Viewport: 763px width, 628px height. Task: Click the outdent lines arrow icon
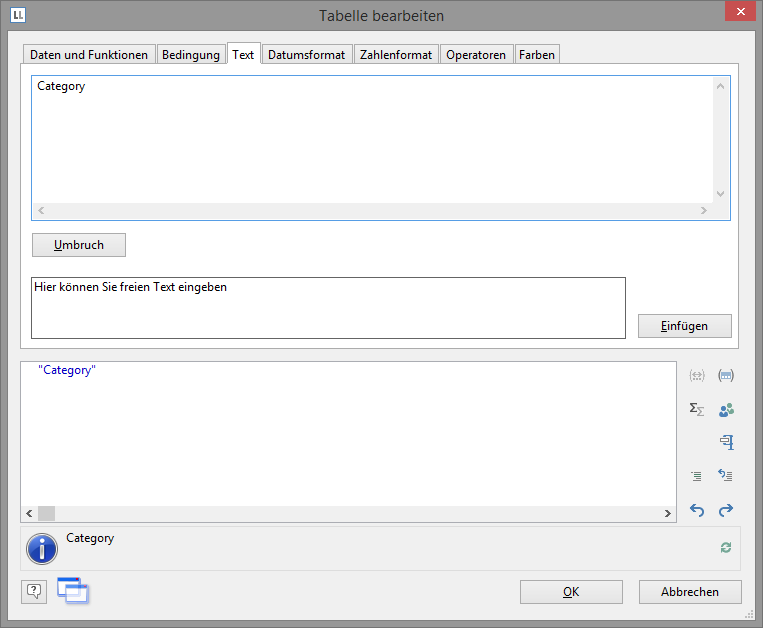(727, 476)
